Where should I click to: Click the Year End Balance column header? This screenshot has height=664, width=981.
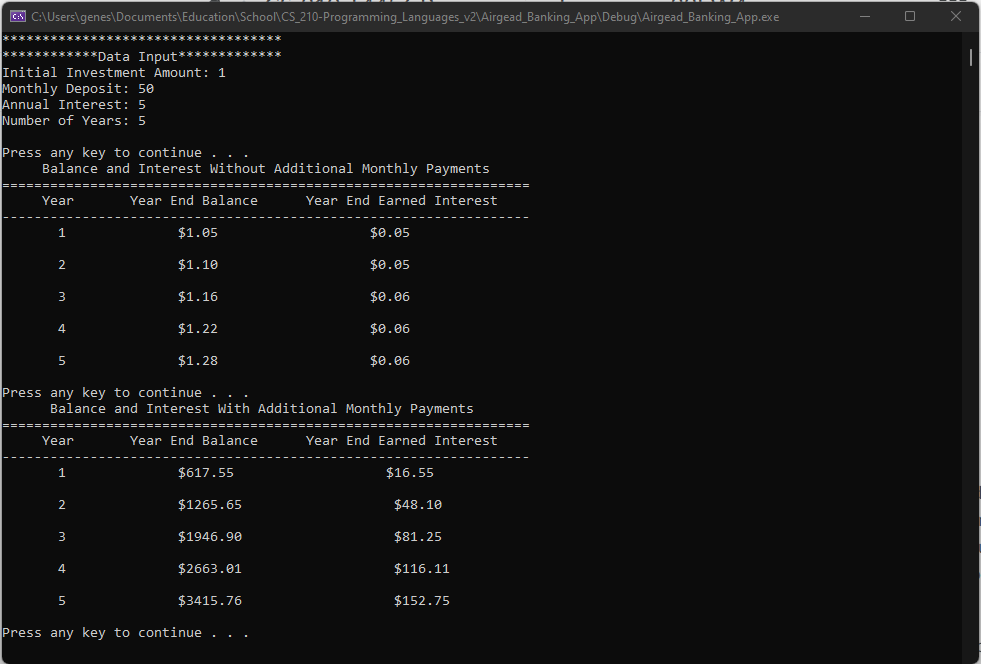(x=193, y=200)
